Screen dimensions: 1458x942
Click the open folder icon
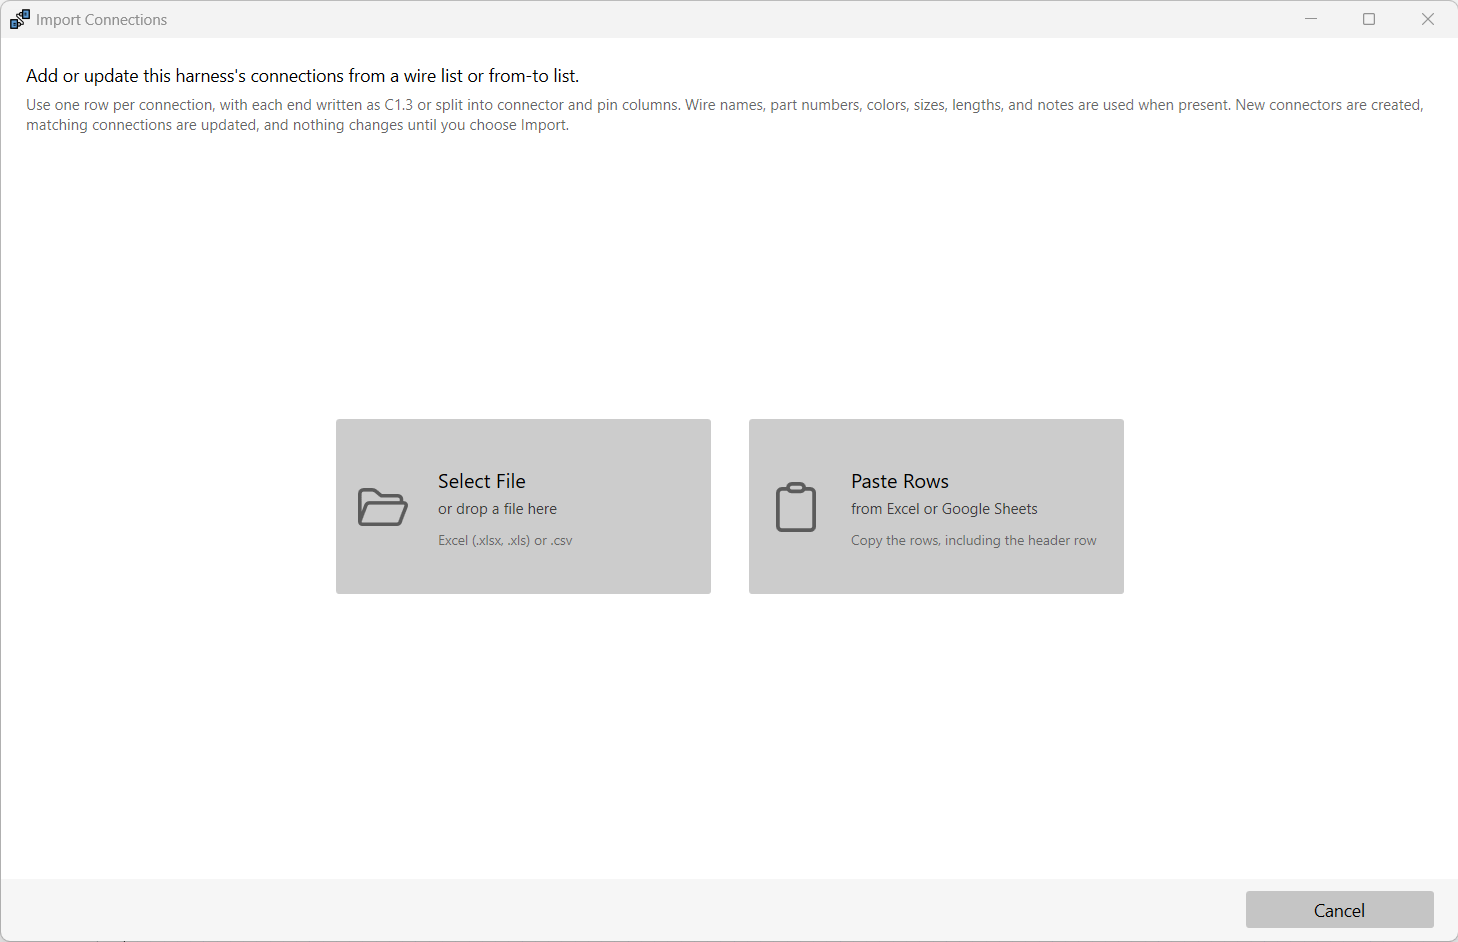tap(382, 507)
